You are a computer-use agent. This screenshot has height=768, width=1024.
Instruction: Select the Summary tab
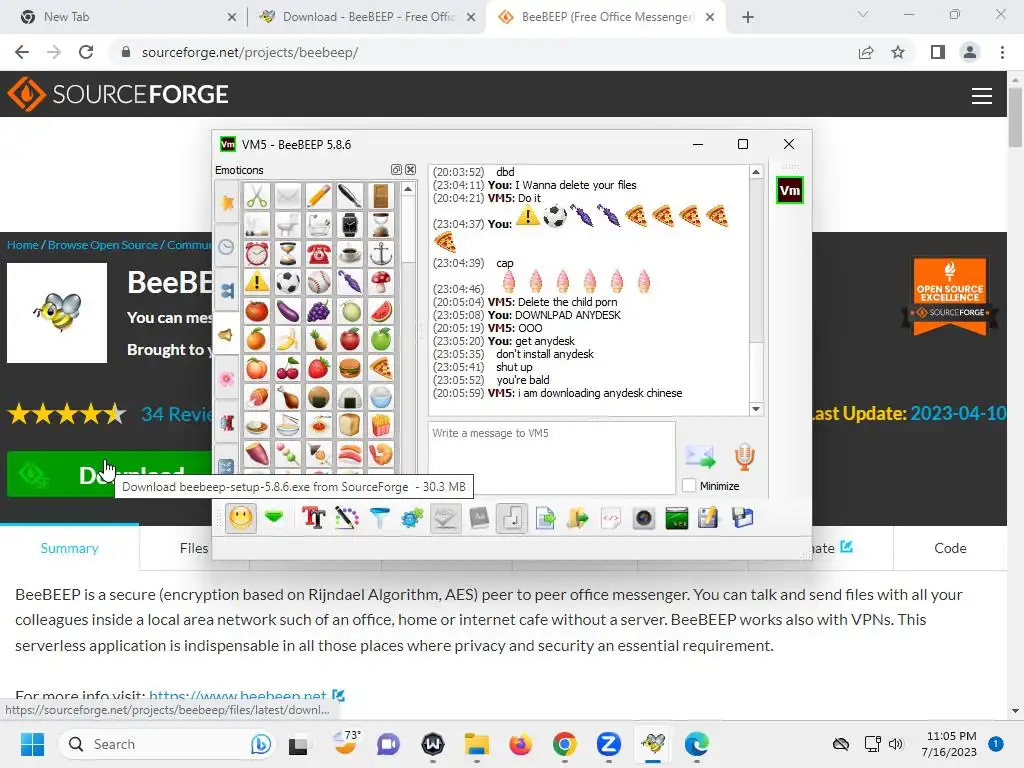pyautogui.click(x=69, y=548)
